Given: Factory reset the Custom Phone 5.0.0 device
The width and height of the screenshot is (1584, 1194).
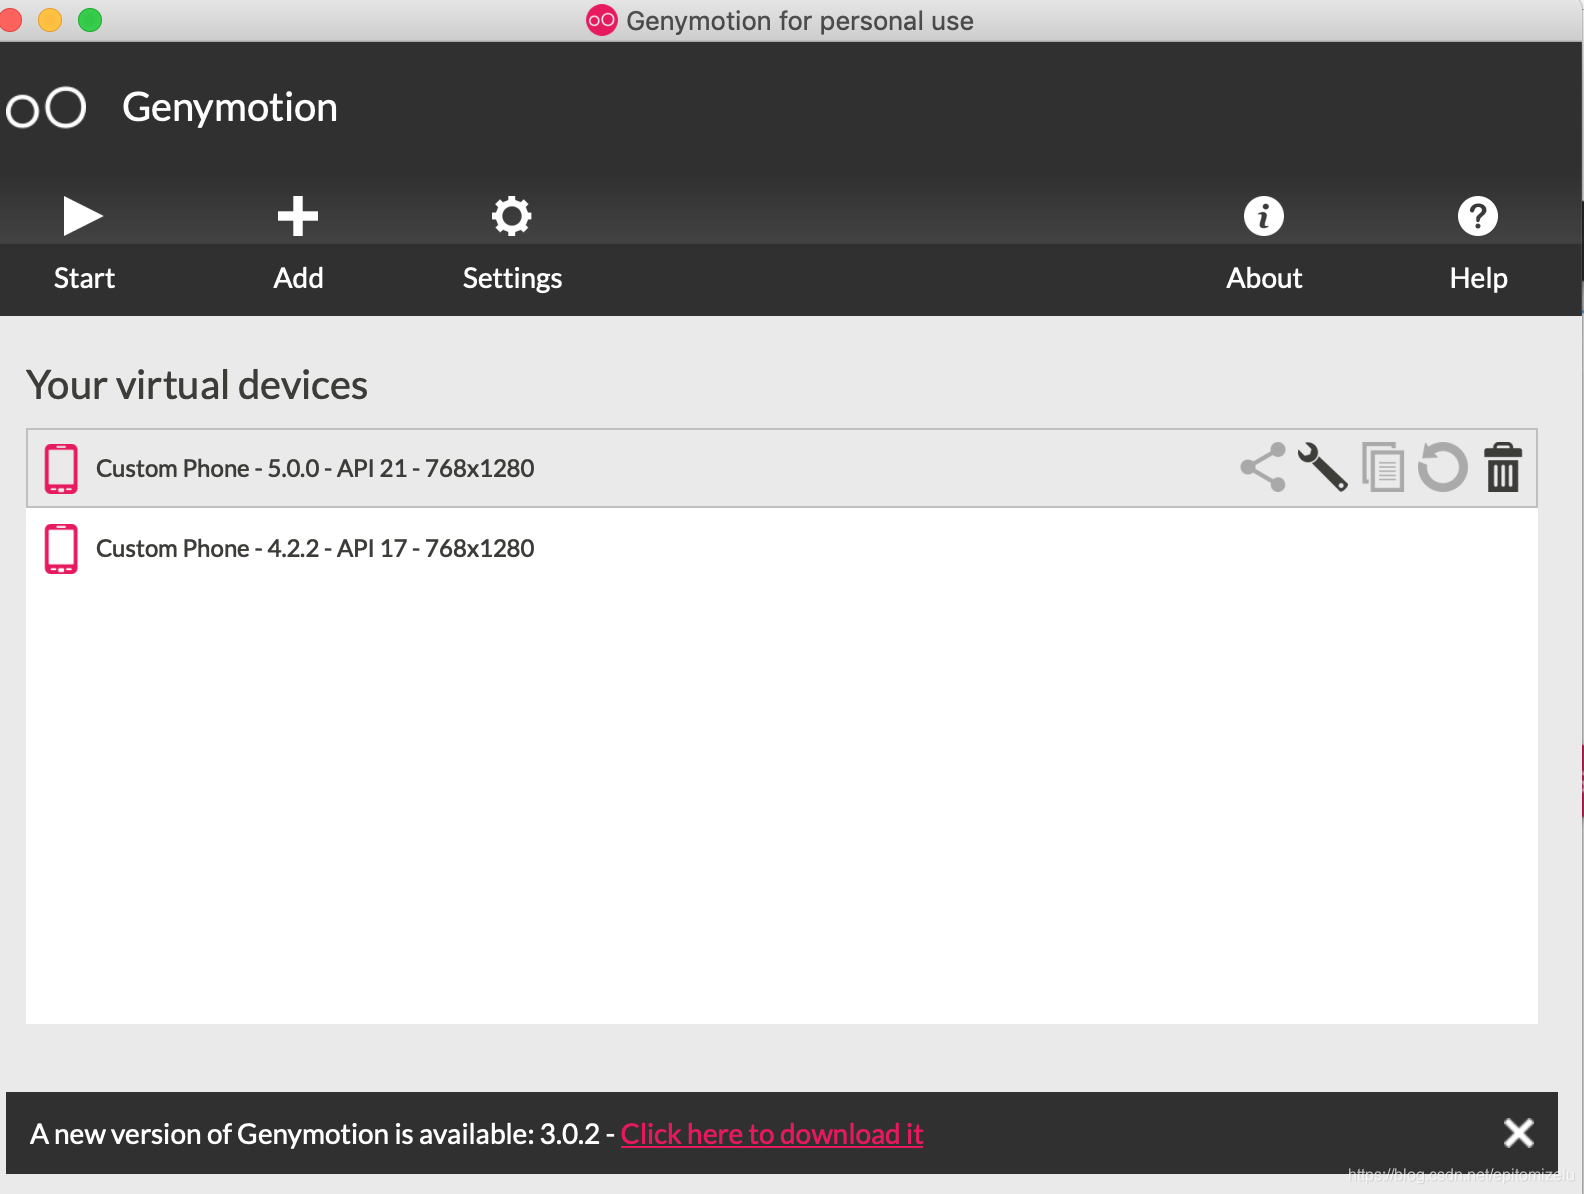Looking at the screenshot, I should click(x=1442, y=467).
